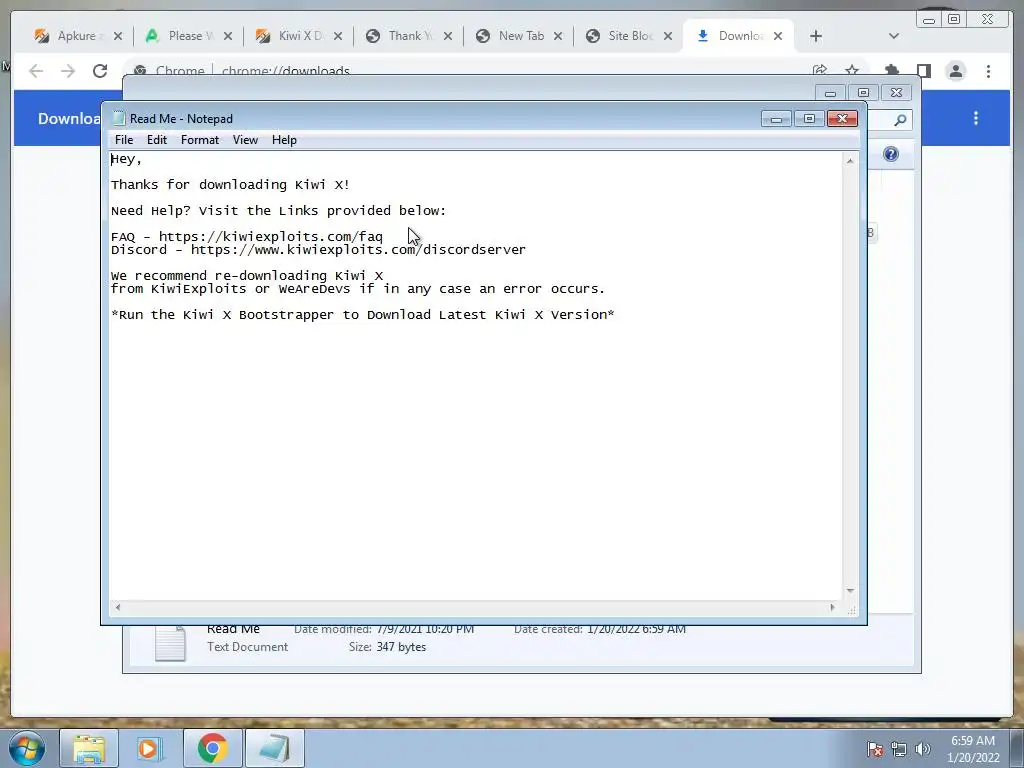1024x768 pixels.
Task: Click the Kiwi X Bootstrapper instruction line
Action: pyautogui.click(x=362, y=315)
